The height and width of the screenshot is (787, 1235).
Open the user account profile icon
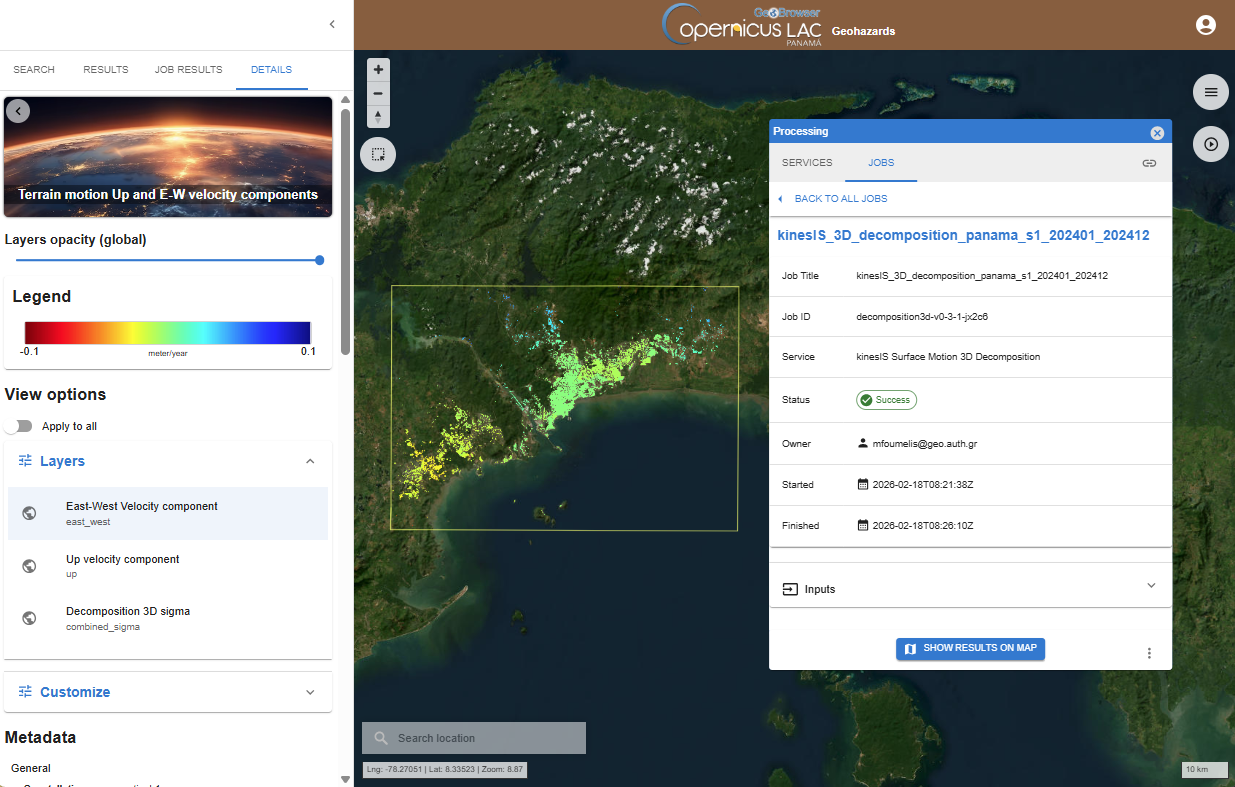click(x=1205, y=25)
